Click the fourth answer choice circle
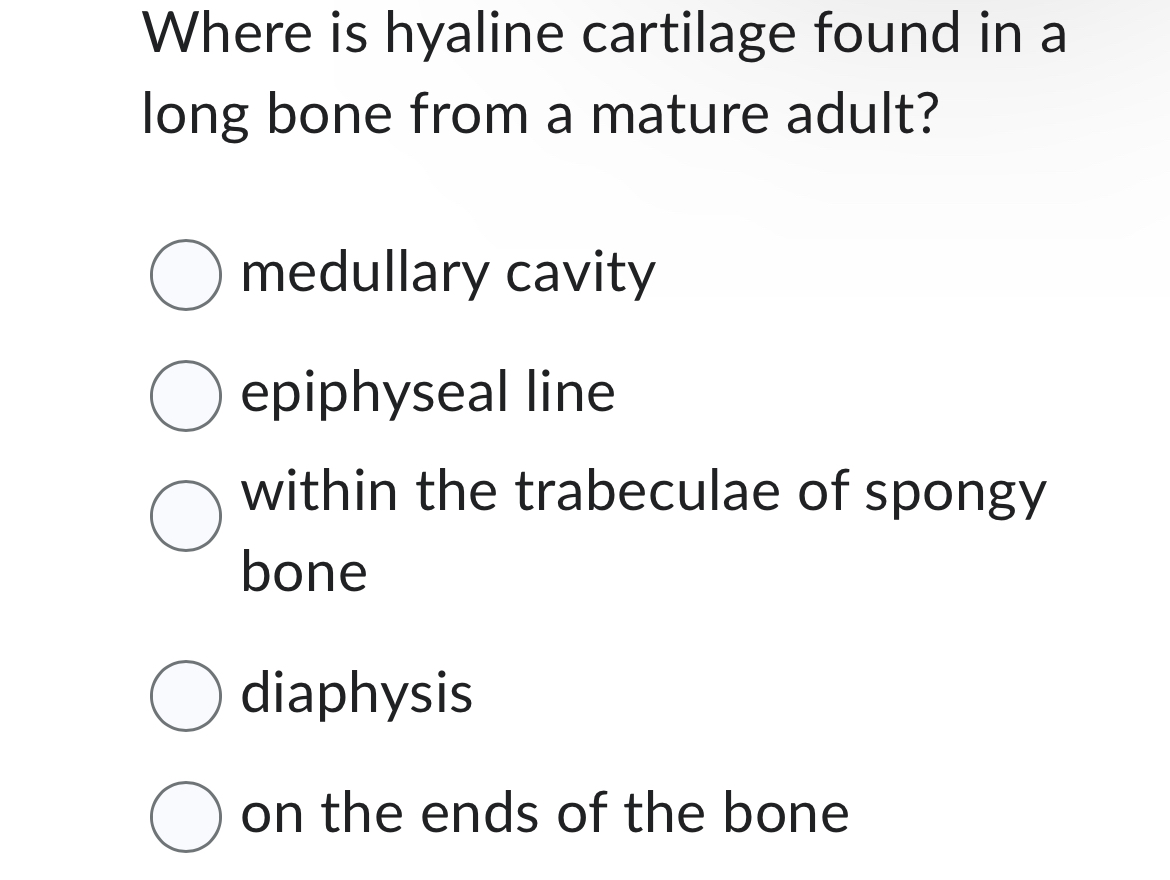This screenshot has width=1170, height=880. point(185,694)
